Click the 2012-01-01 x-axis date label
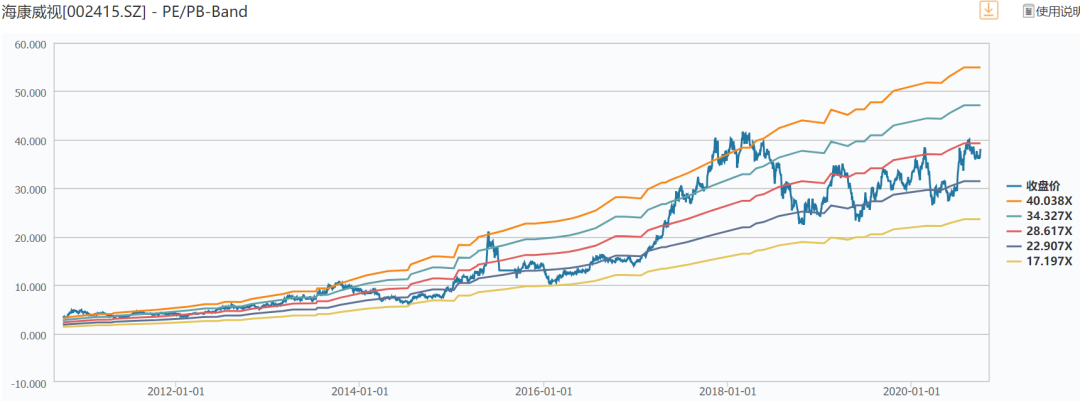The width and height of the screenshot is (1080, 401). 176,390
